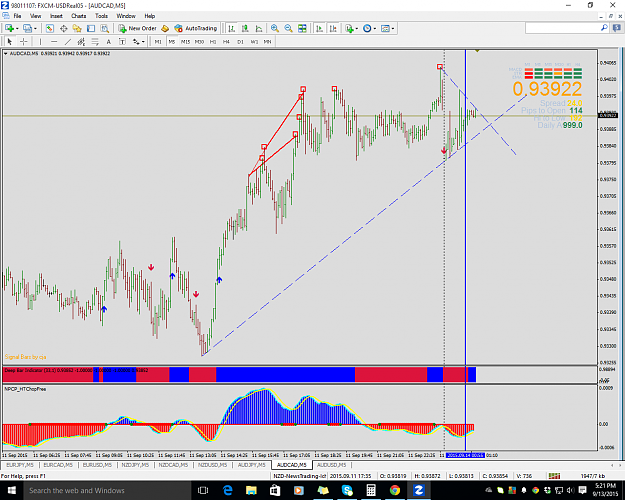Open the Insert menu

(56, 16)
